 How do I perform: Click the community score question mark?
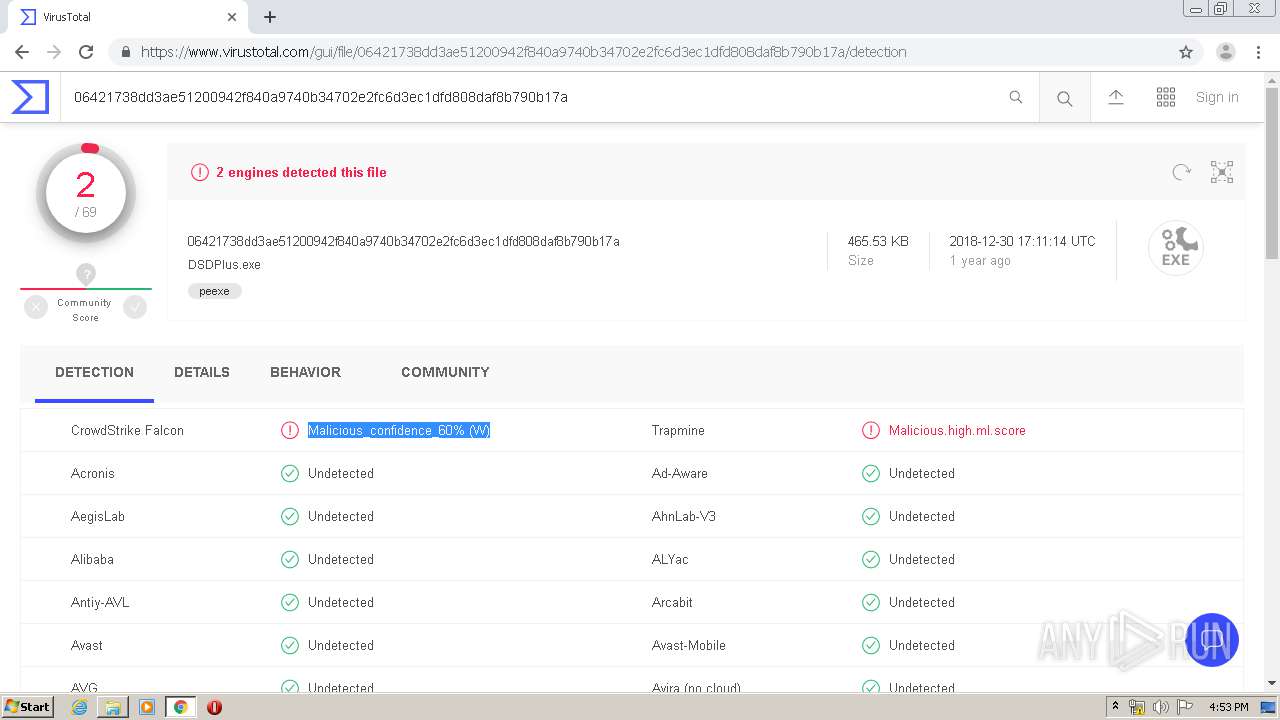coord(86,274)
